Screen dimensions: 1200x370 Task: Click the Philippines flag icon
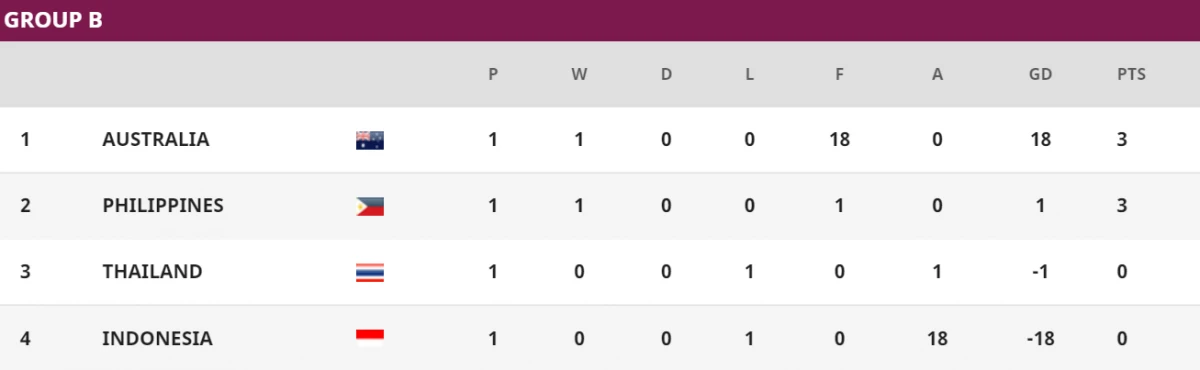point(370,206)
